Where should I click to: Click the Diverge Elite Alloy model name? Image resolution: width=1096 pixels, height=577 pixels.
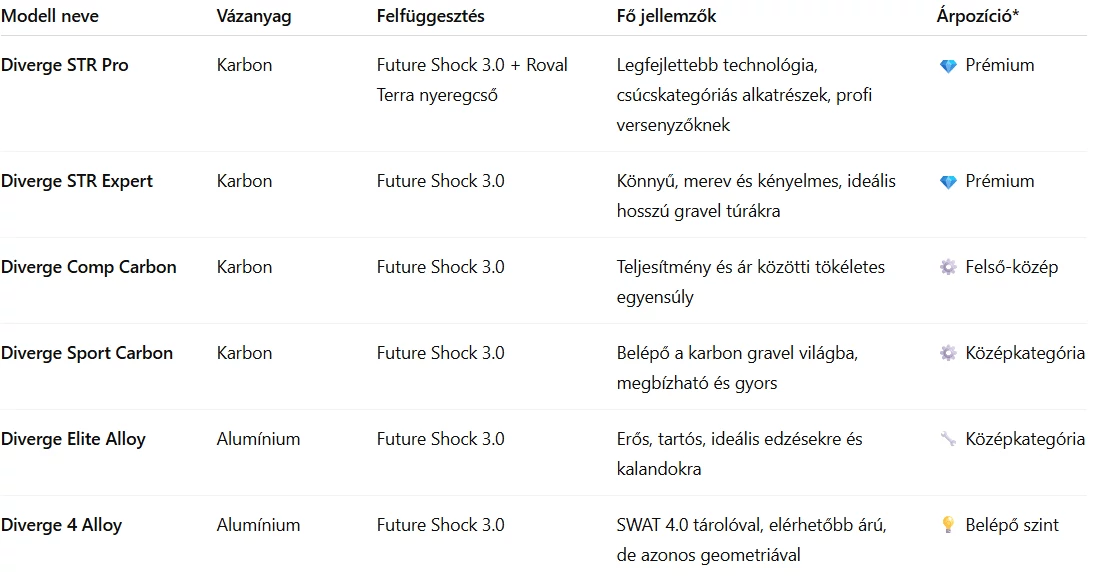(73, 440)
